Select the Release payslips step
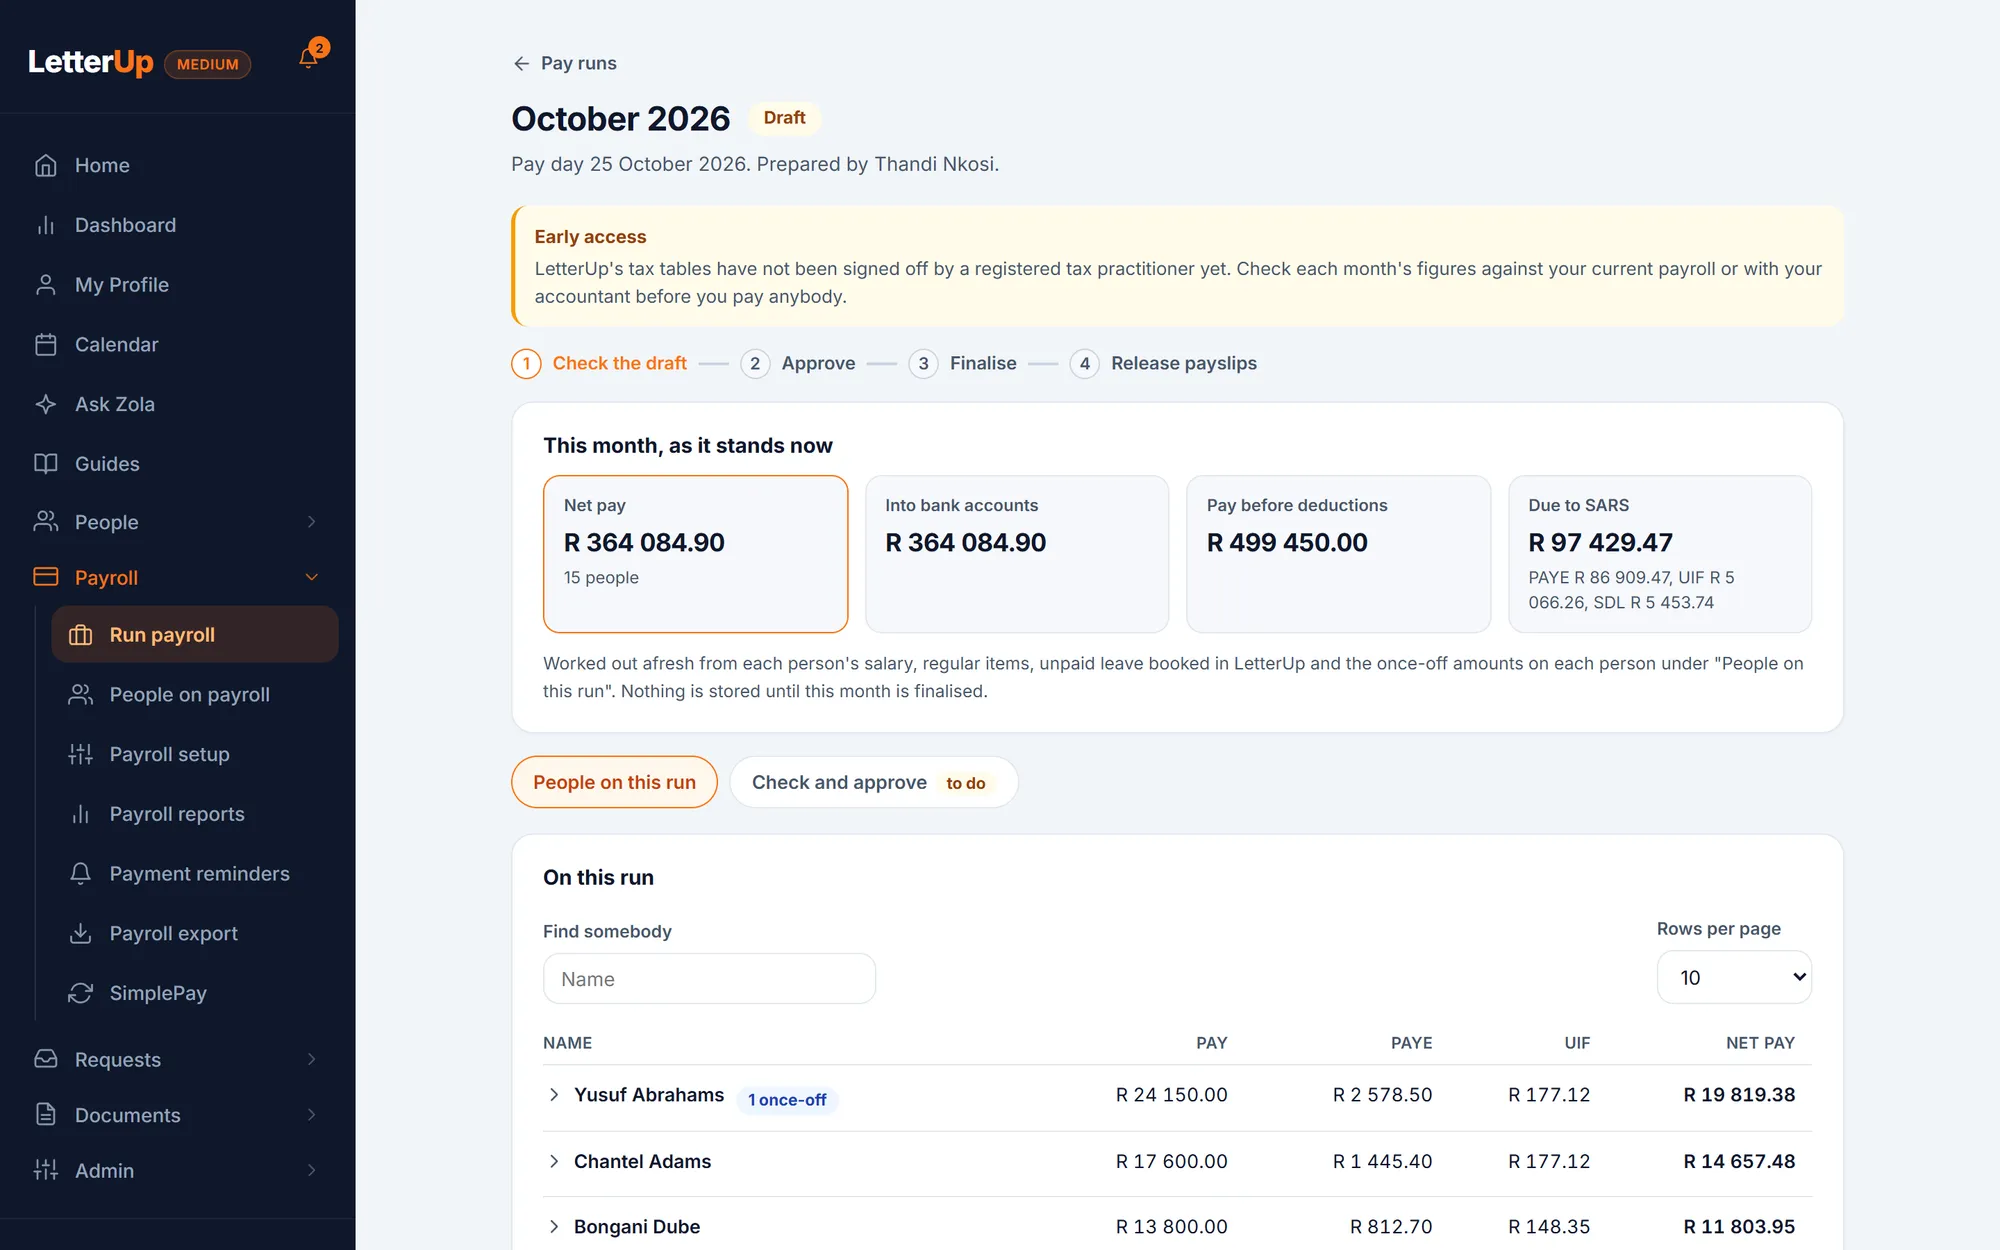Image resolution: width=2000 pixels, height=1250 pixels. (x=1163, y=363)
